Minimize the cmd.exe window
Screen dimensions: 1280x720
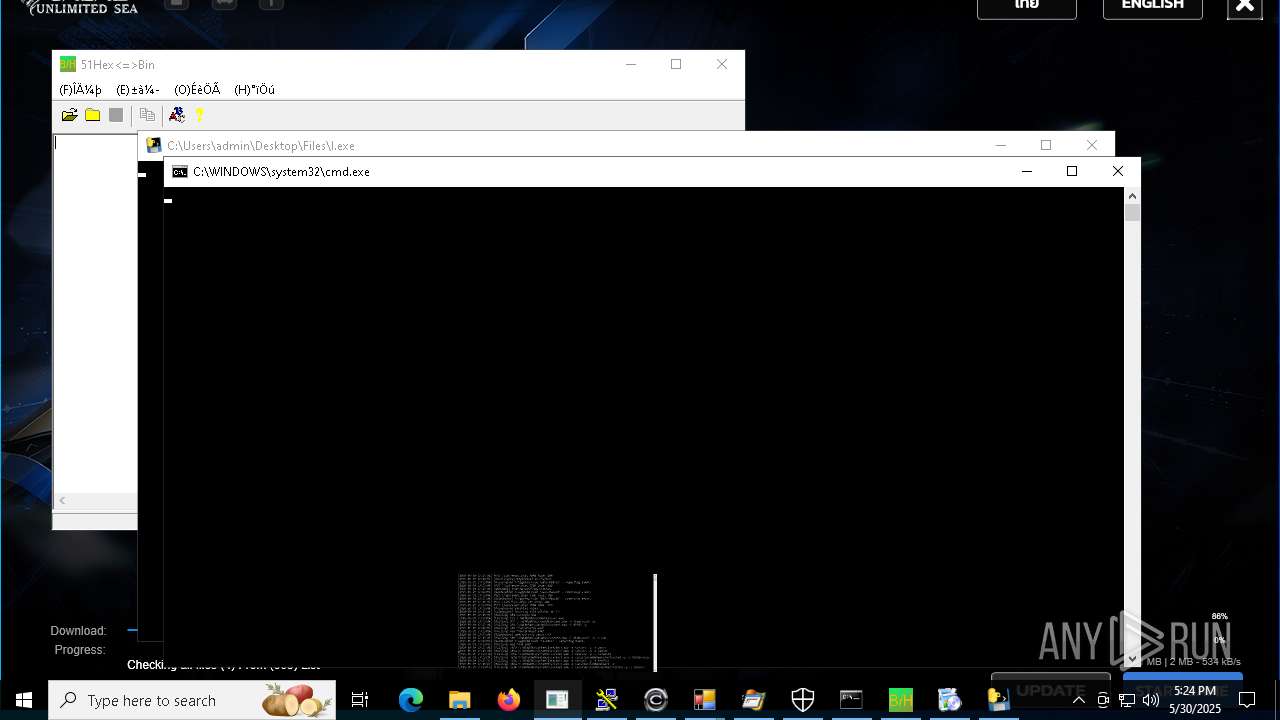pyautogui.click(x=1026, y=172)
